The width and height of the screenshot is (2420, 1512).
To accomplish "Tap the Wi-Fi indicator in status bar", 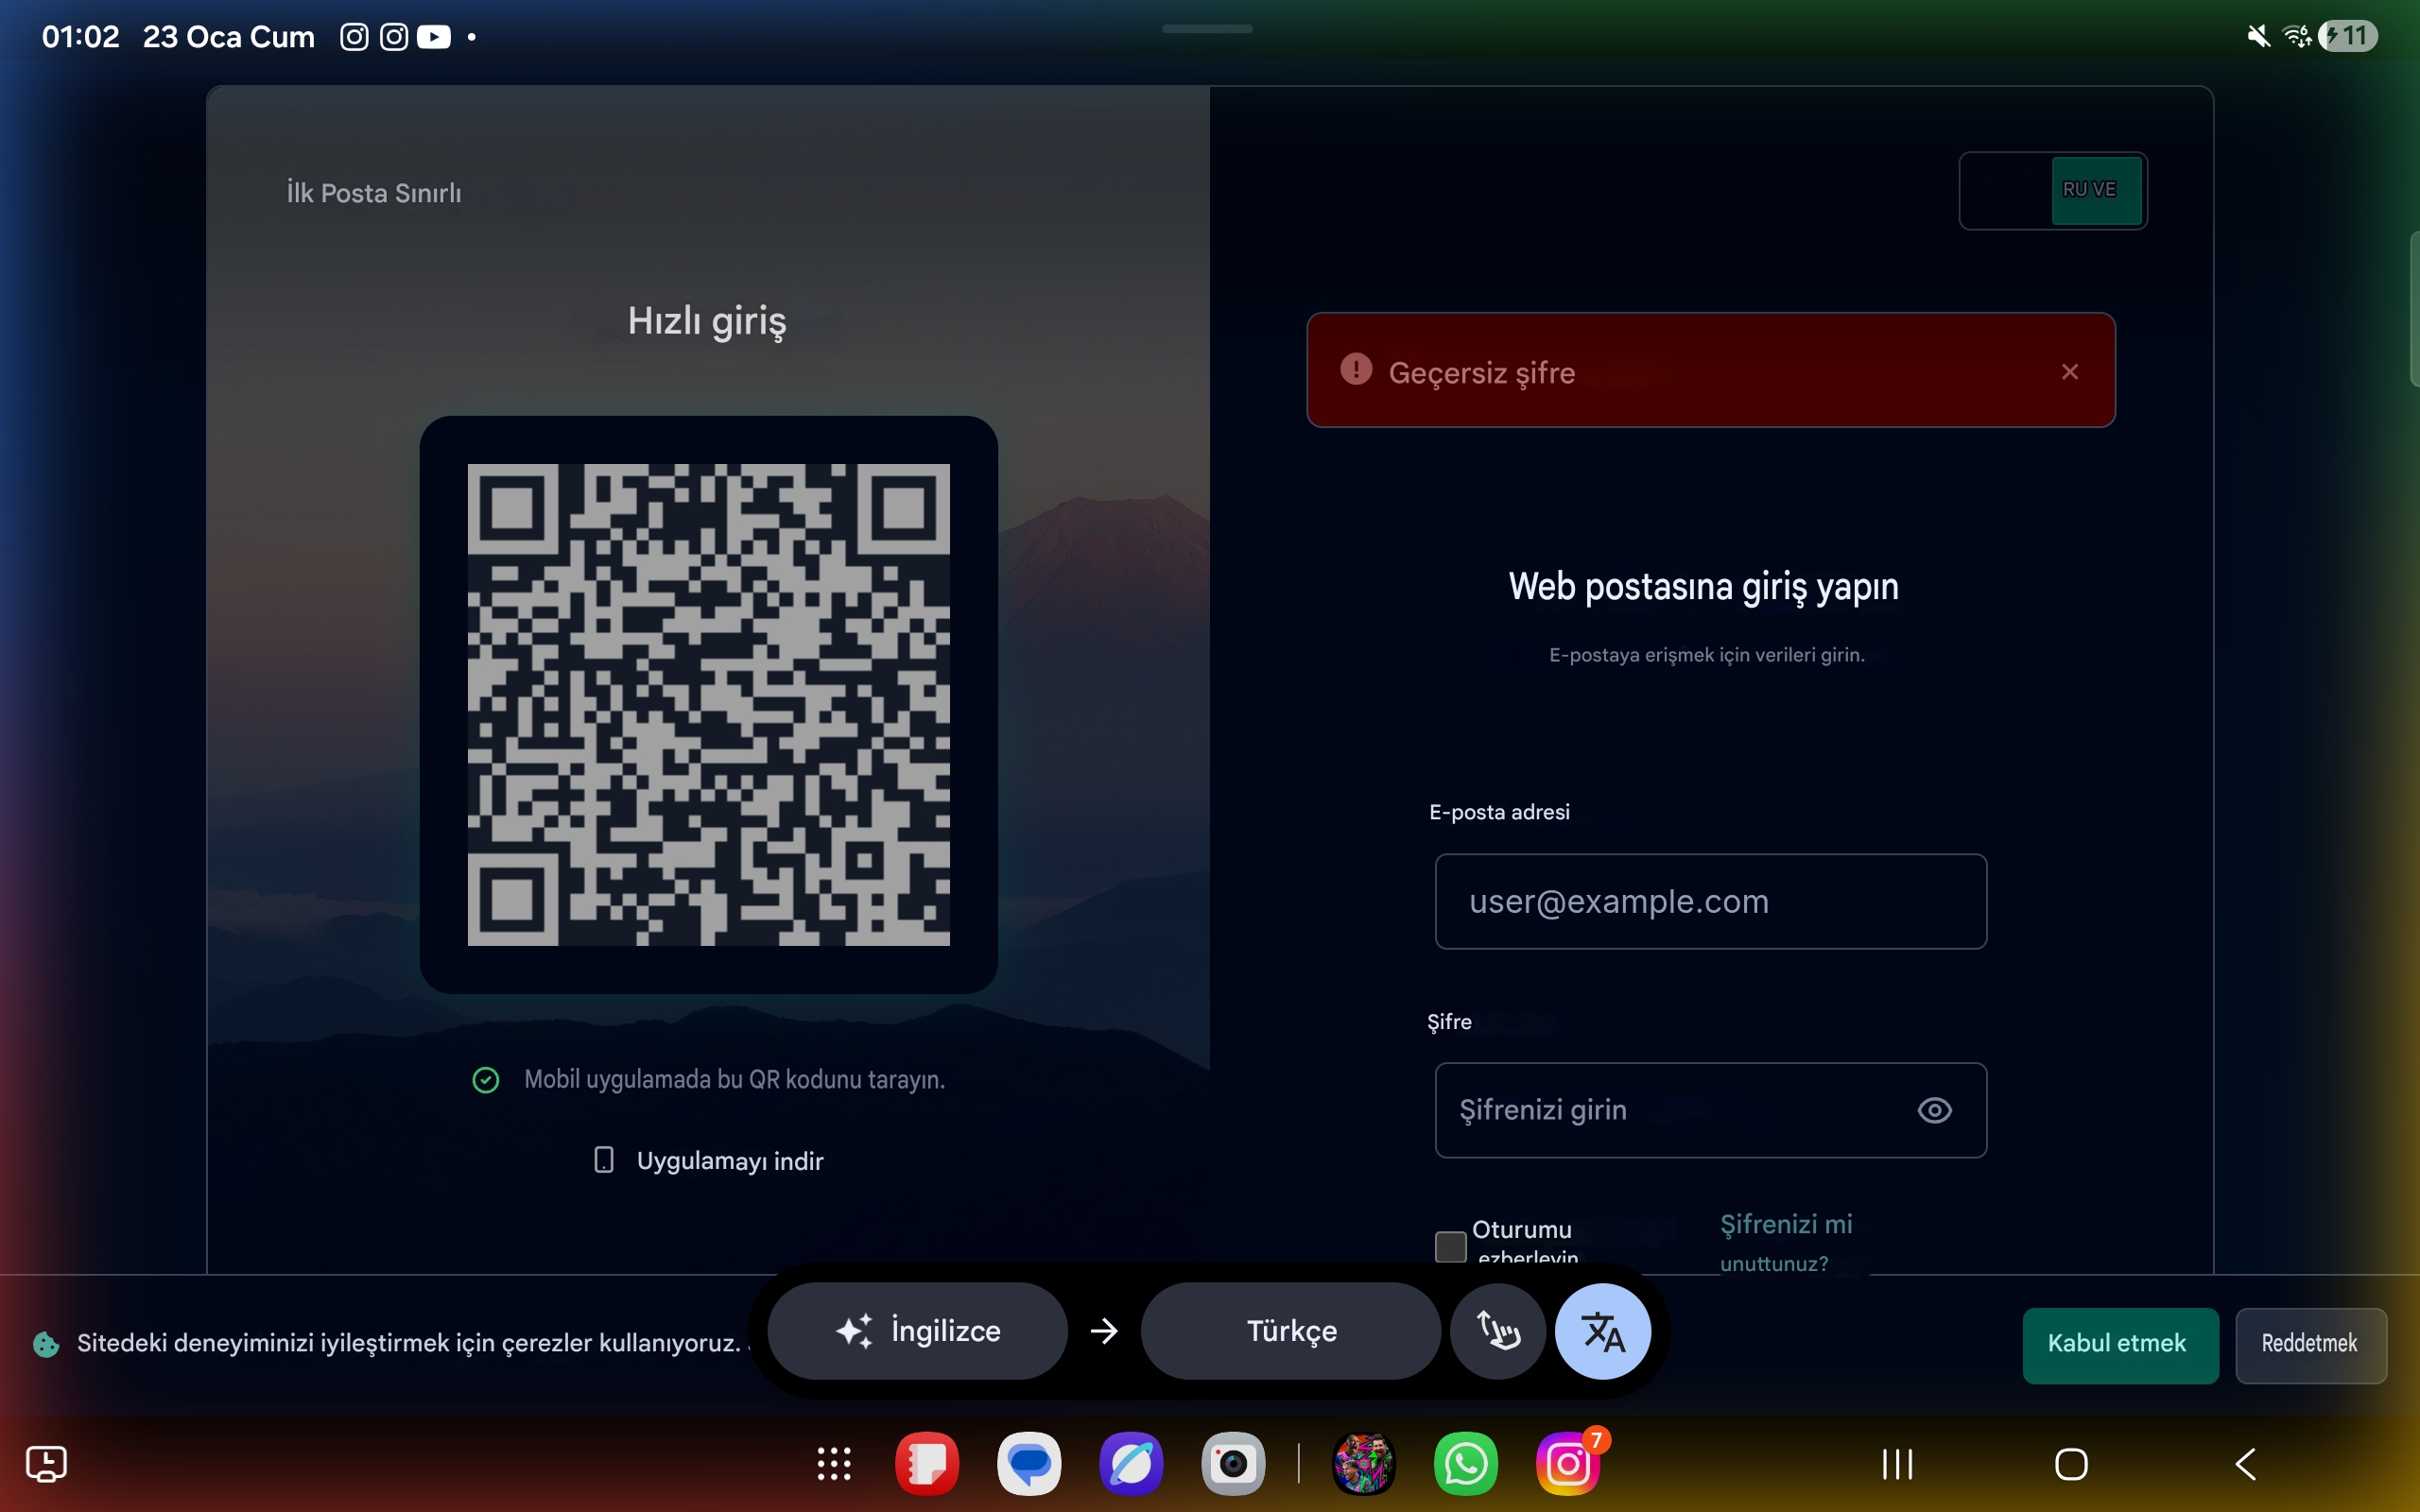I will (x=2297, y=37).
